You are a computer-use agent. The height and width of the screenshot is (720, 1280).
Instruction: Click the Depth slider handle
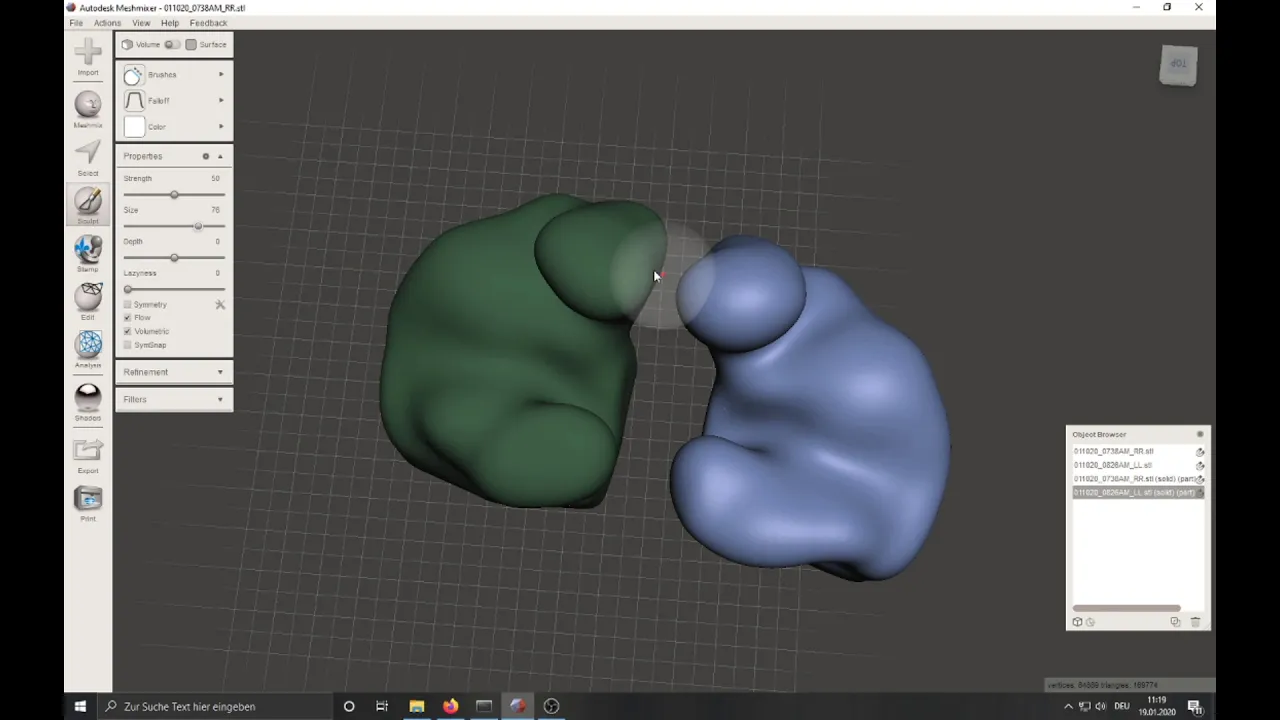coord(174,258)
